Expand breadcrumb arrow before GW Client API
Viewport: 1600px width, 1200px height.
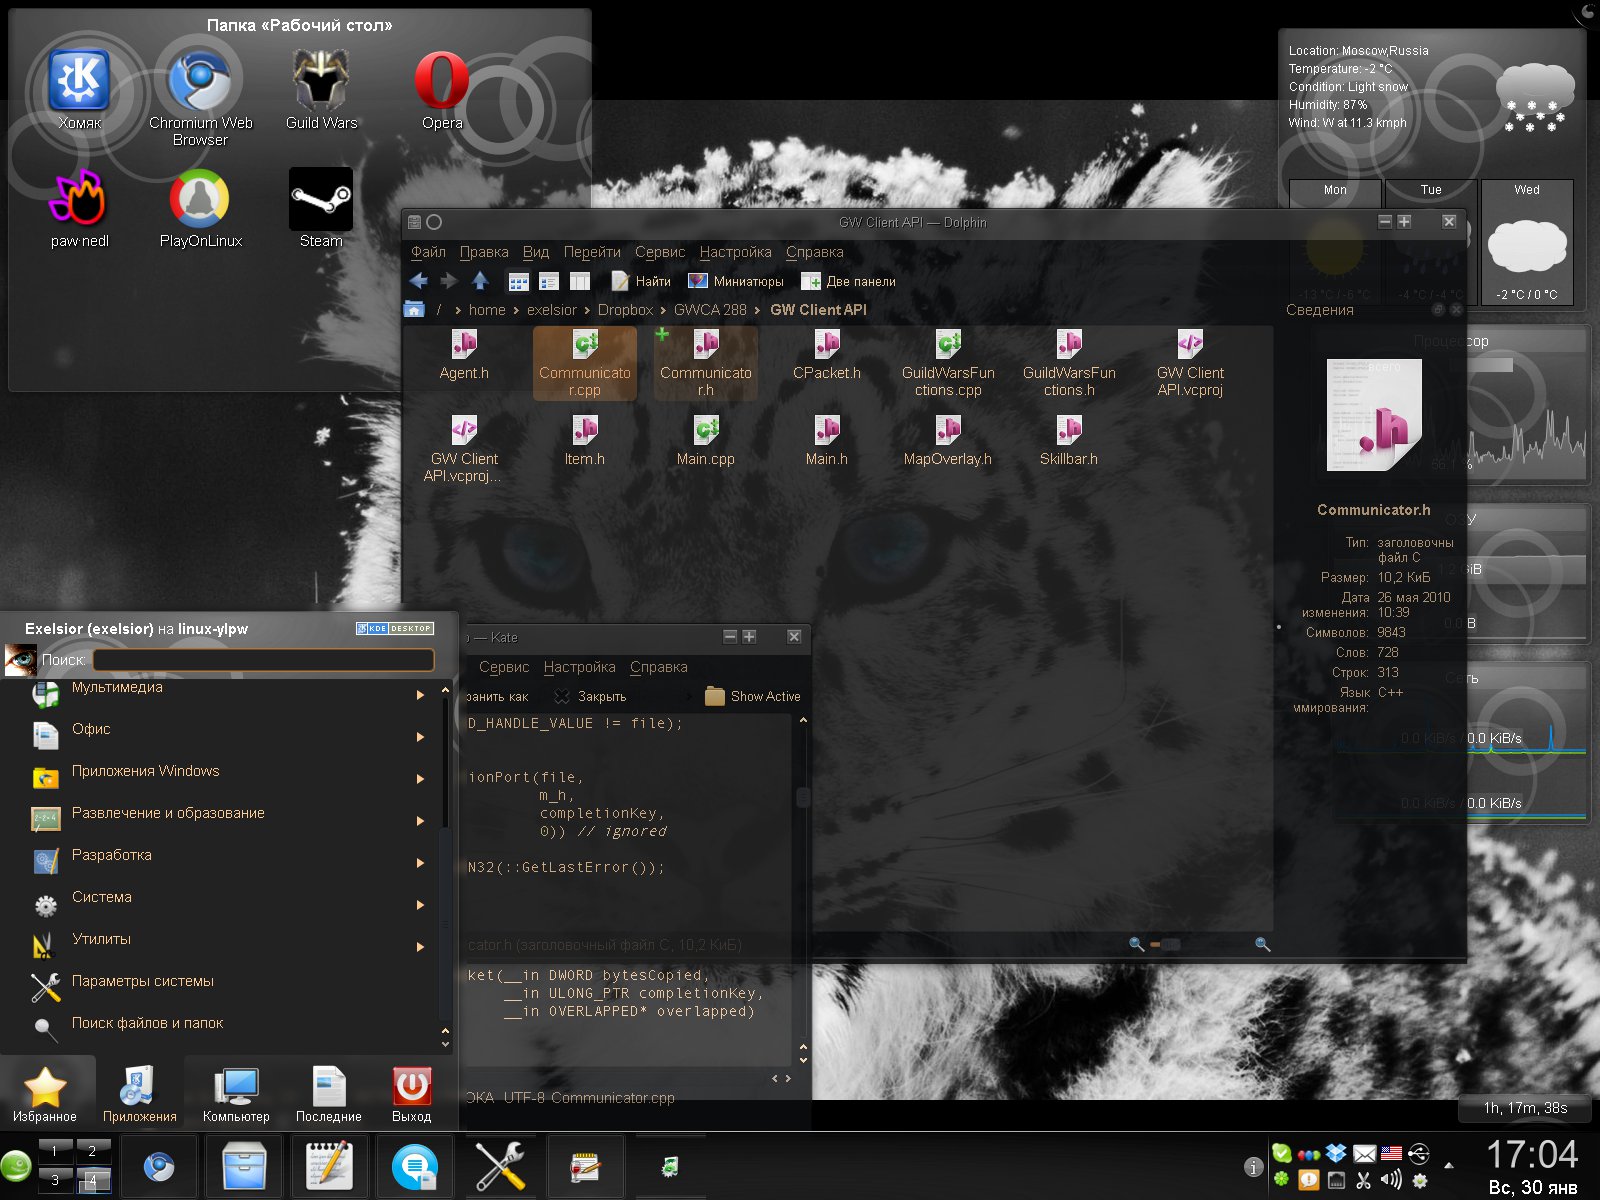coord(758,310)
